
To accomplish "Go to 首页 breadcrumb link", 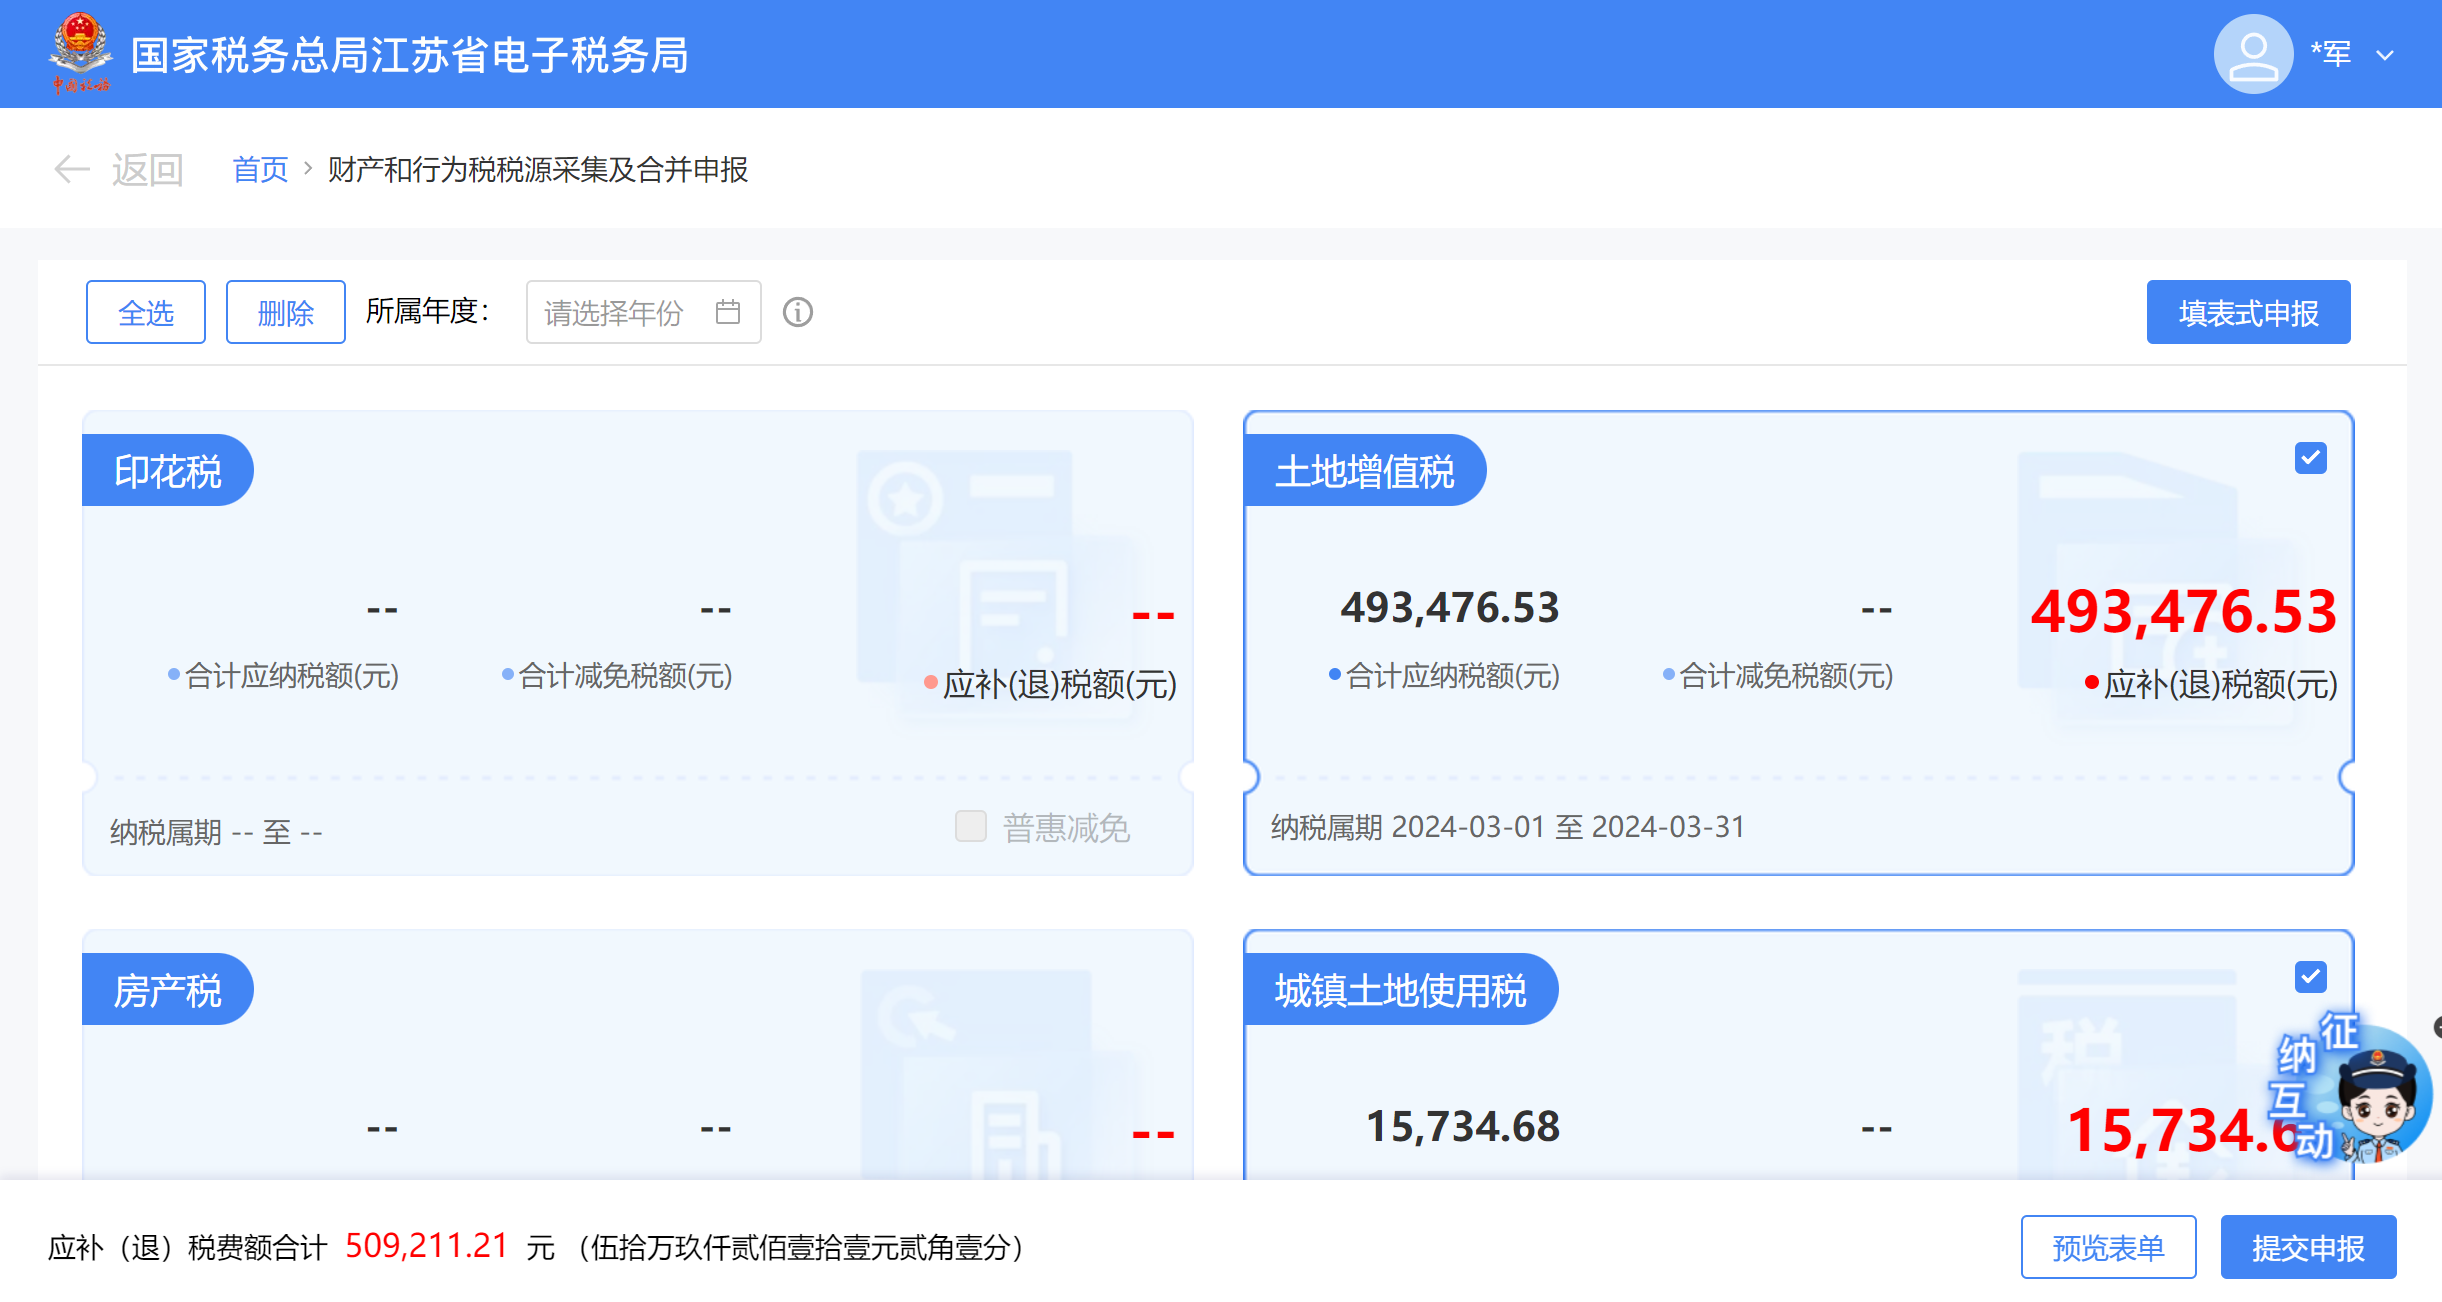I will 260,169.
